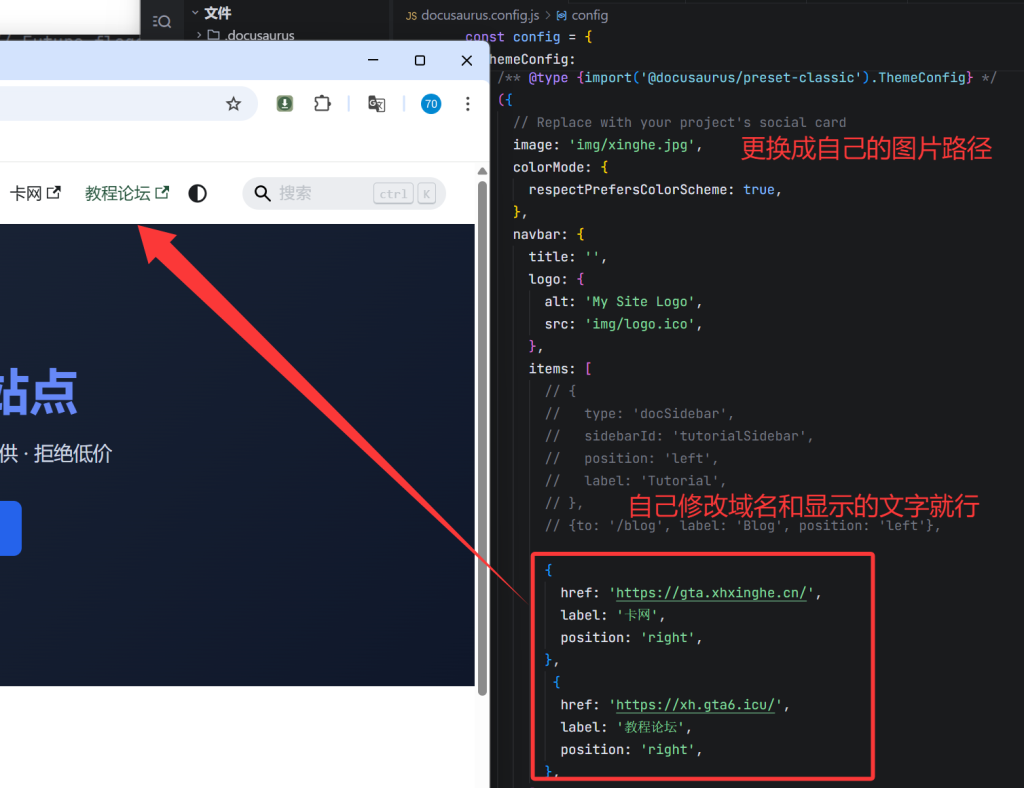Click the 搜索 search input field

tap(320, 193)
